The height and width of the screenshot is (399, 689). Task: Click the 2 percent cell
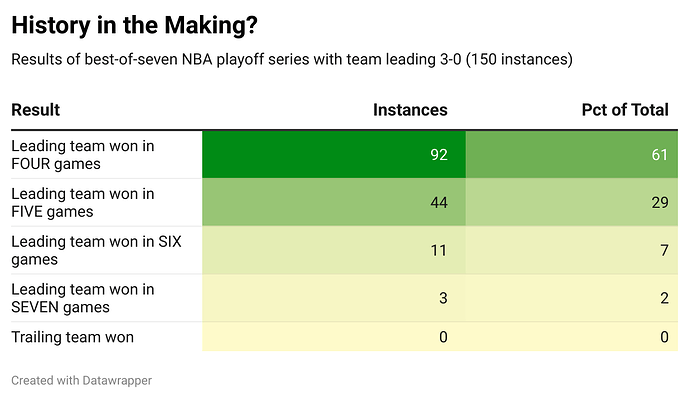[x=572, y=298]
